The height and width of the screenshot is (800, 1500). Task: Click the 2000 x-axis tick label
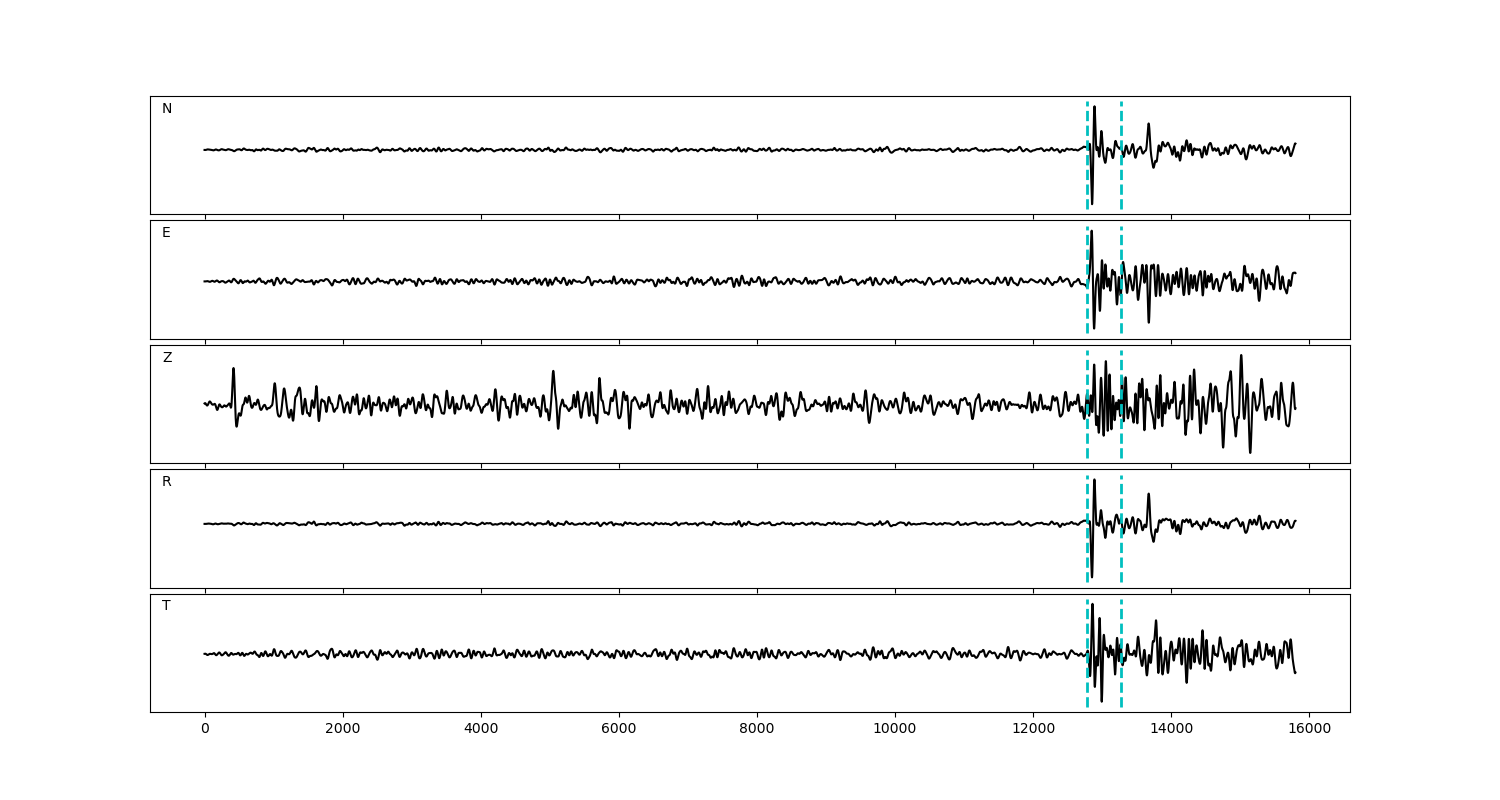point(343,729)
